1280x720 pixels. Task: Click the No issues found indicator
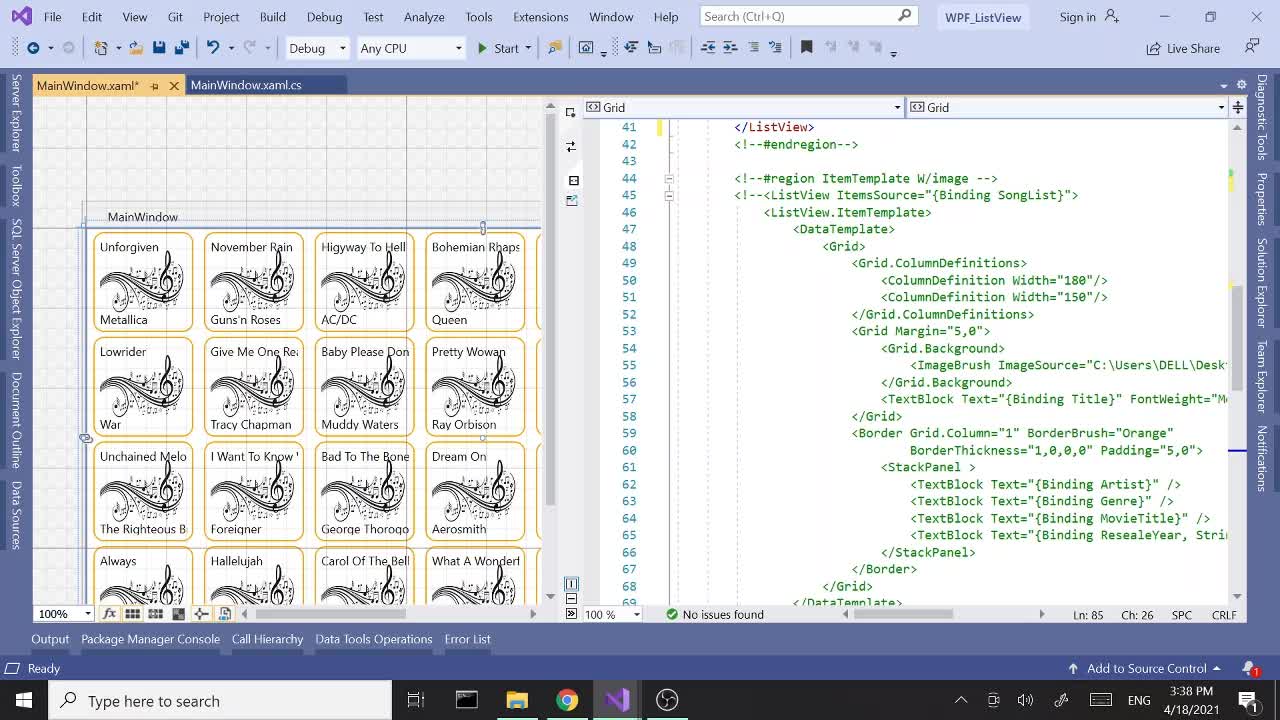(x=714, y=614)
